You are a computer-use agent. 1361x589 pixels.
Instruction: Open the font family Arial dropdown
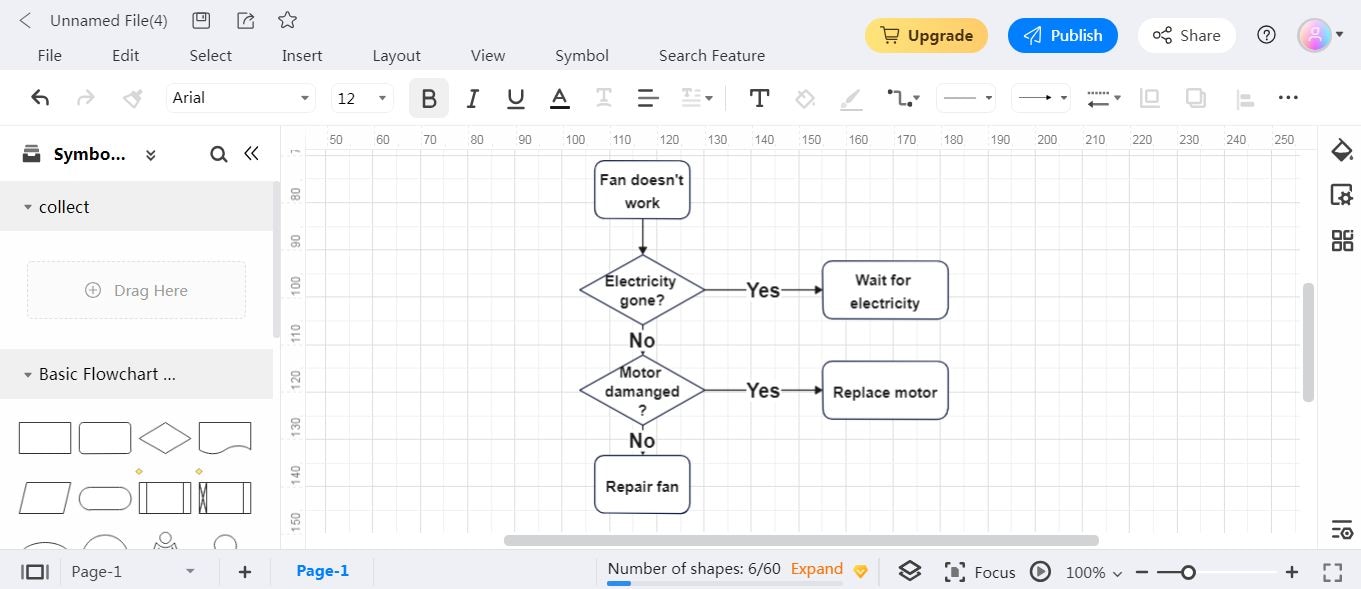tap(241, 98)
